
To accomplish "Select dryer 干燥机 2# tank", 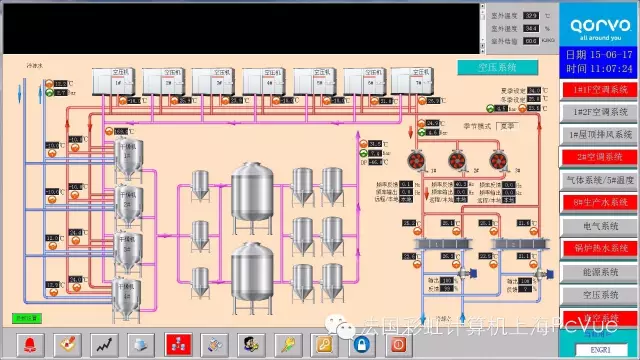I will (128, 206).
